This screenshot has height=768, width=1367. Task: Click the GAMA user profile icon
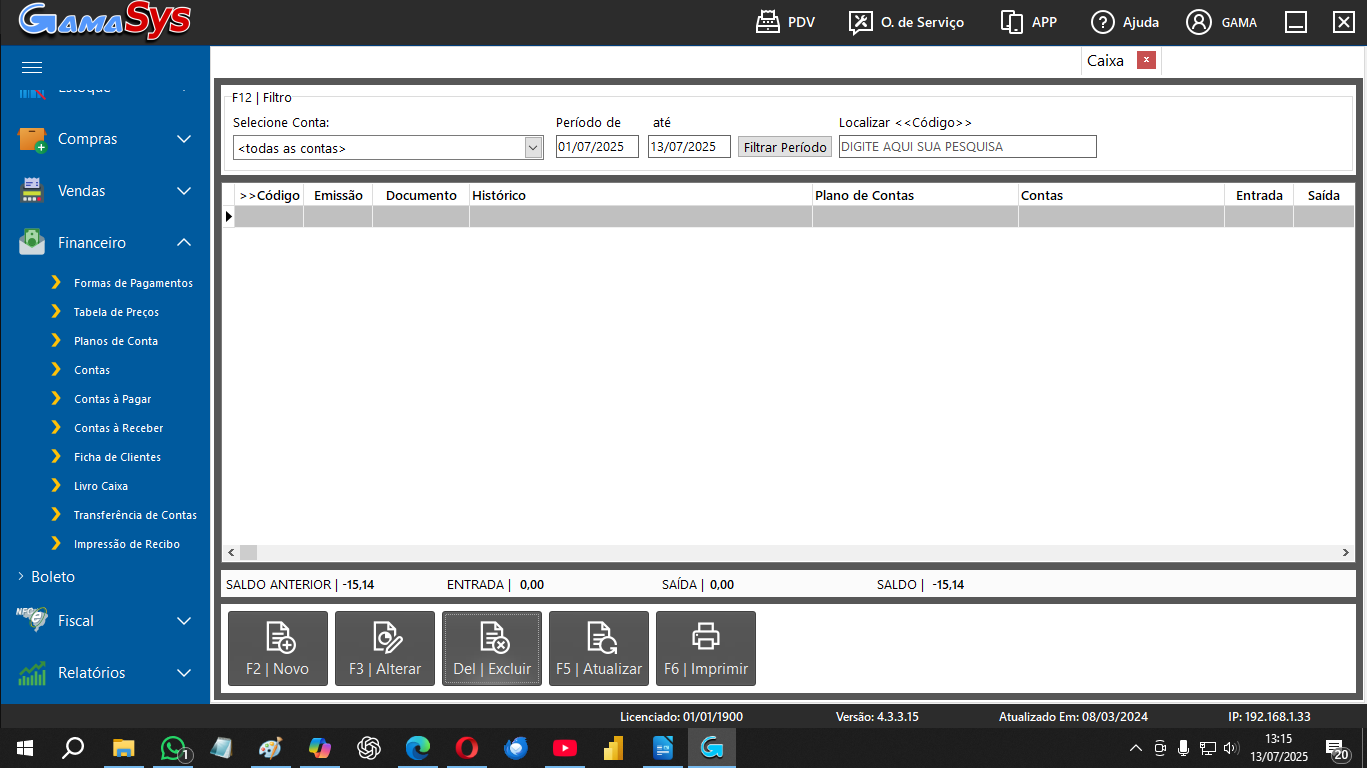(x=1221, y=22)
